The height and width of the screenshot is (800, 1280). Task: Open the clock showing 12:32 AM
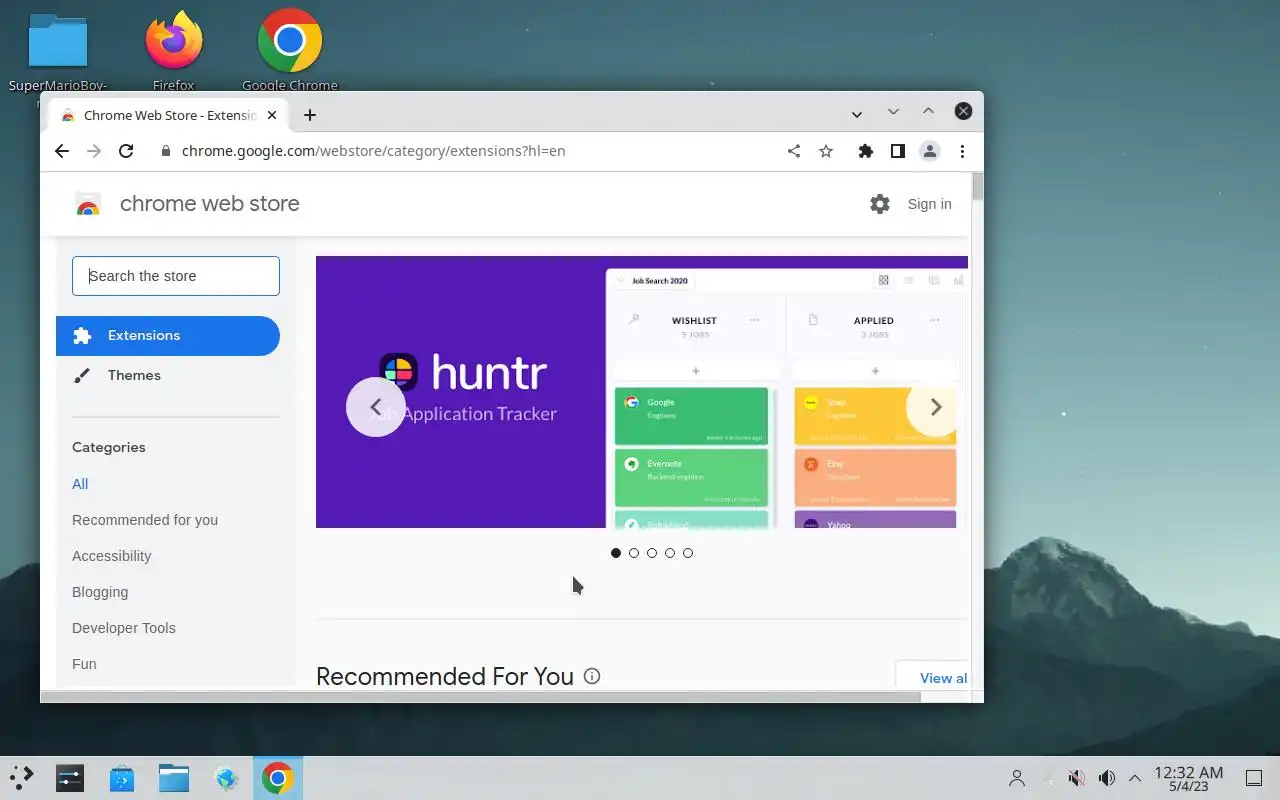click(x=1189, y=778)
